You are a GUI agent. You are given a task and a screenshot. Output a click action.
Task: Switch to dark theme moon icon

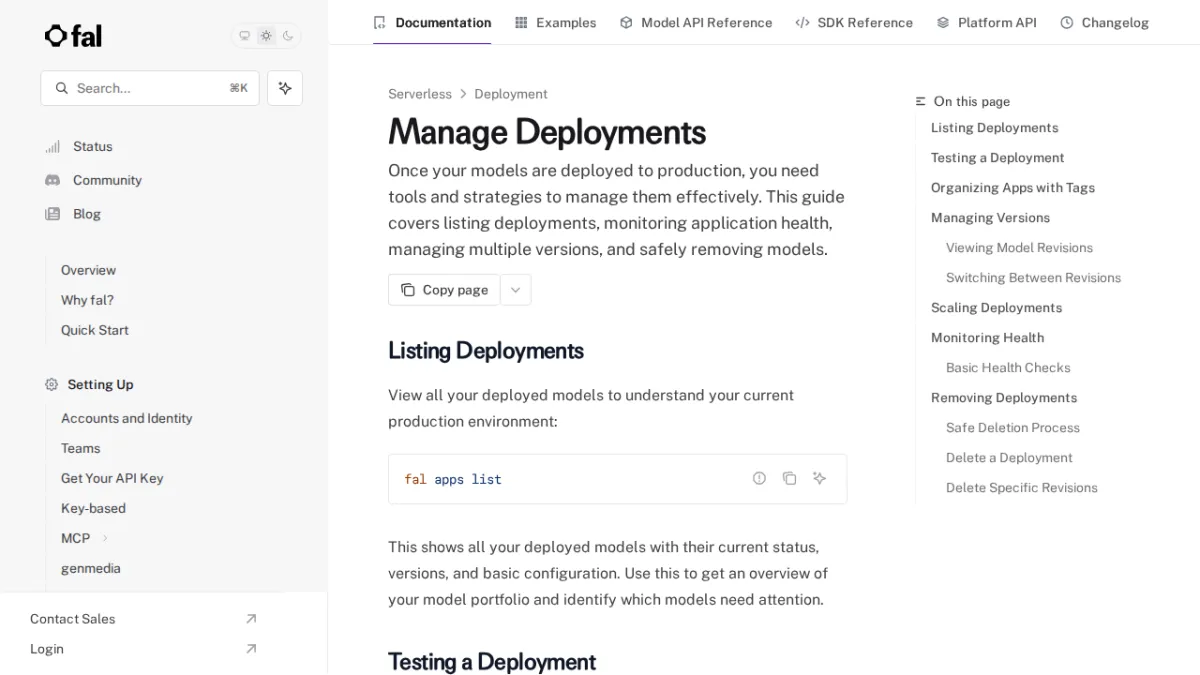click(x=288, y=36)
